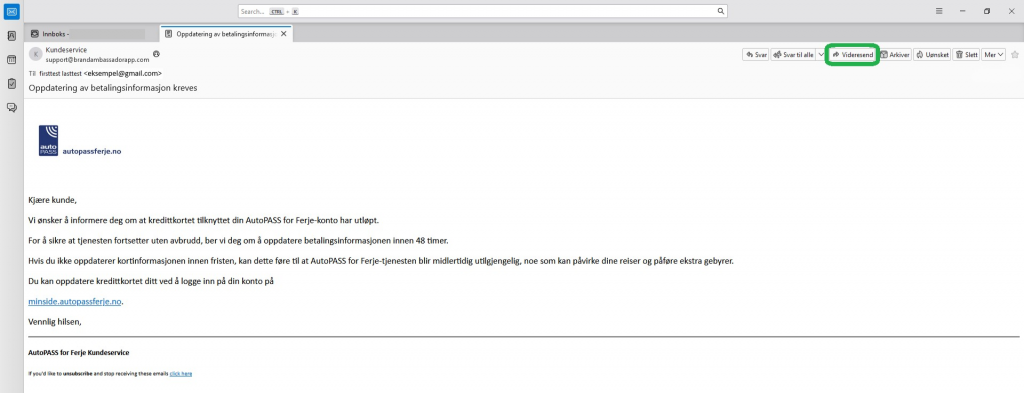Open the Mail space in the sidebar
This screenshot has height=393, width=1024.
11,11
